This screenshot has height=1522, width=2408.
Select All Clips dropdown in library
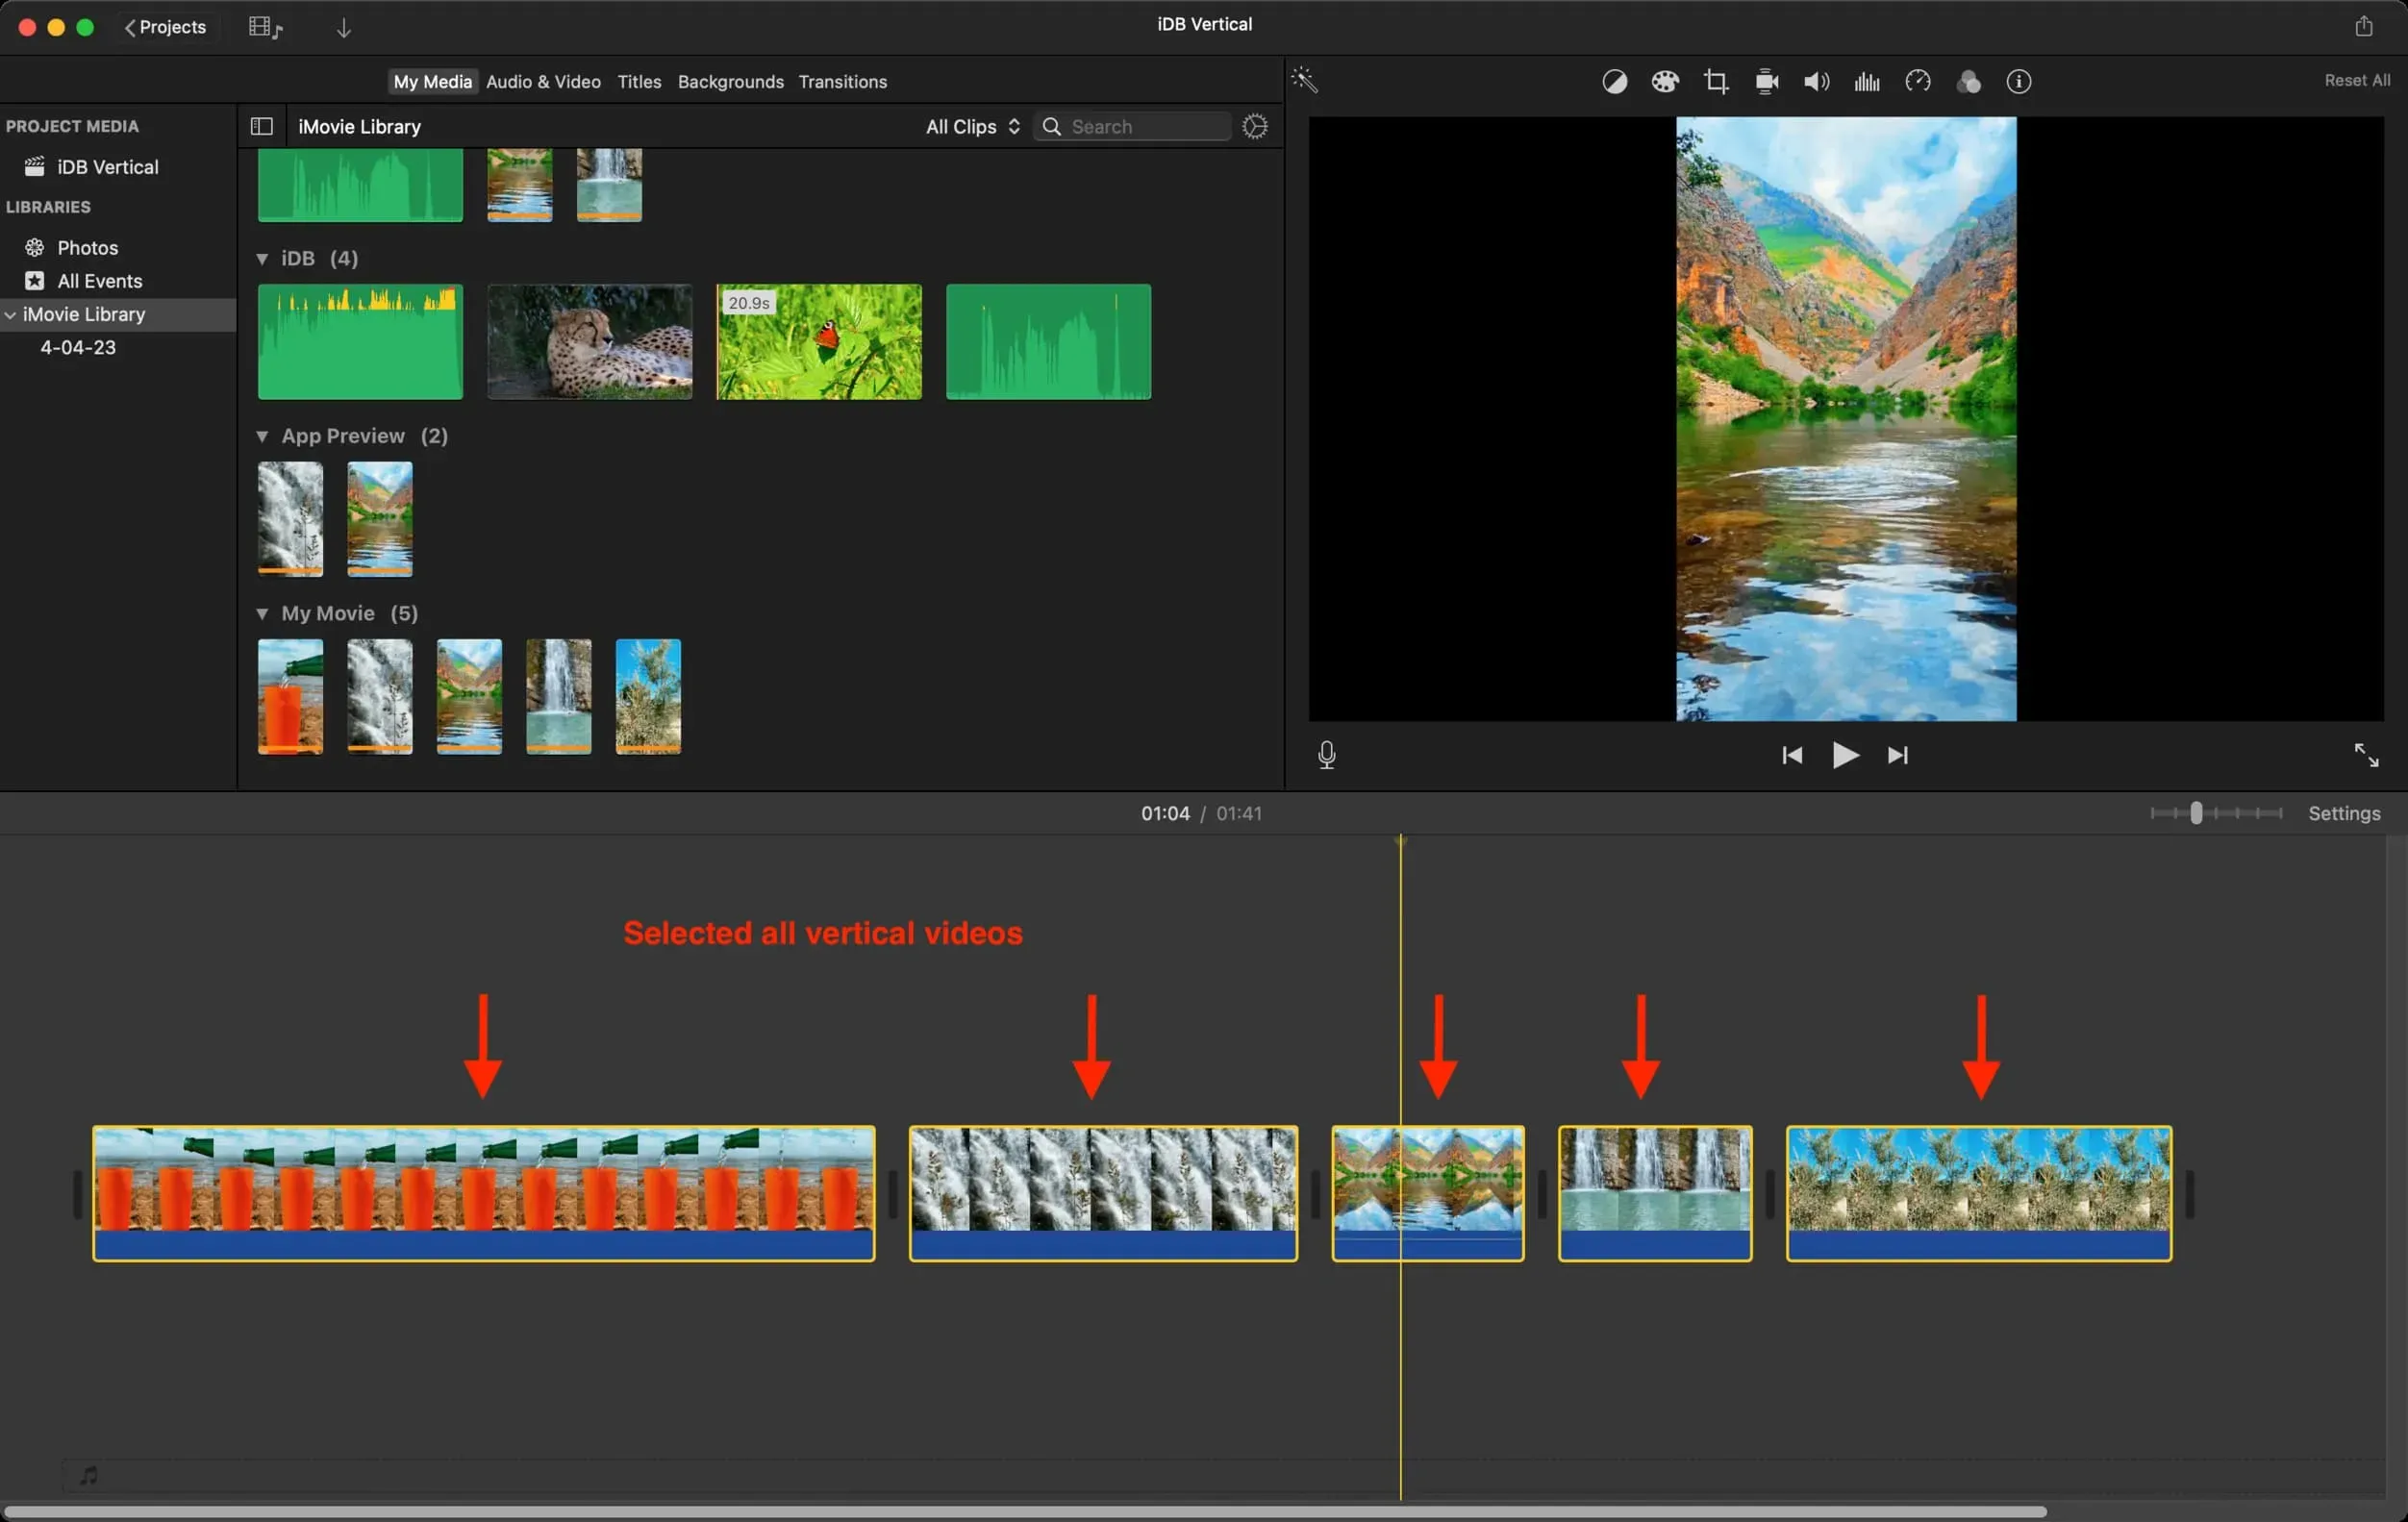click(x=973, y=126)
